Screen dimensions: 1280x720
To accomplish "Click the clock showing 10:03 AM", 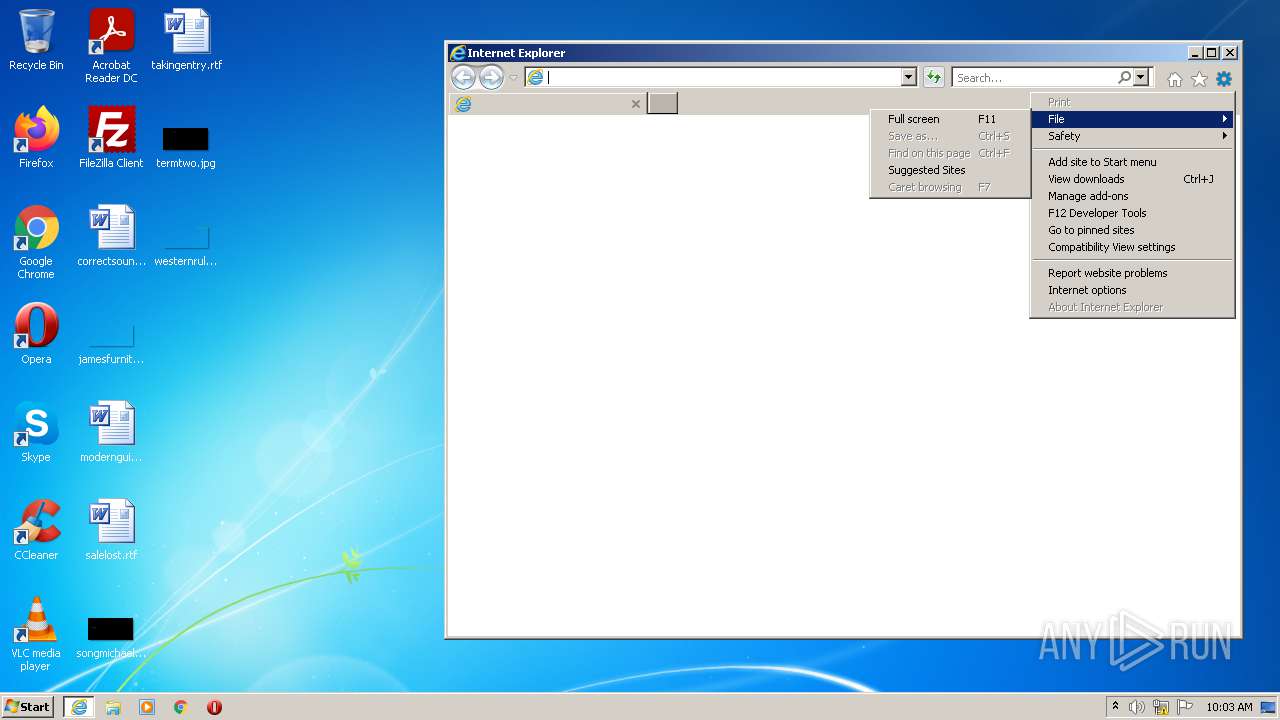I will [x=1228, y=707].
